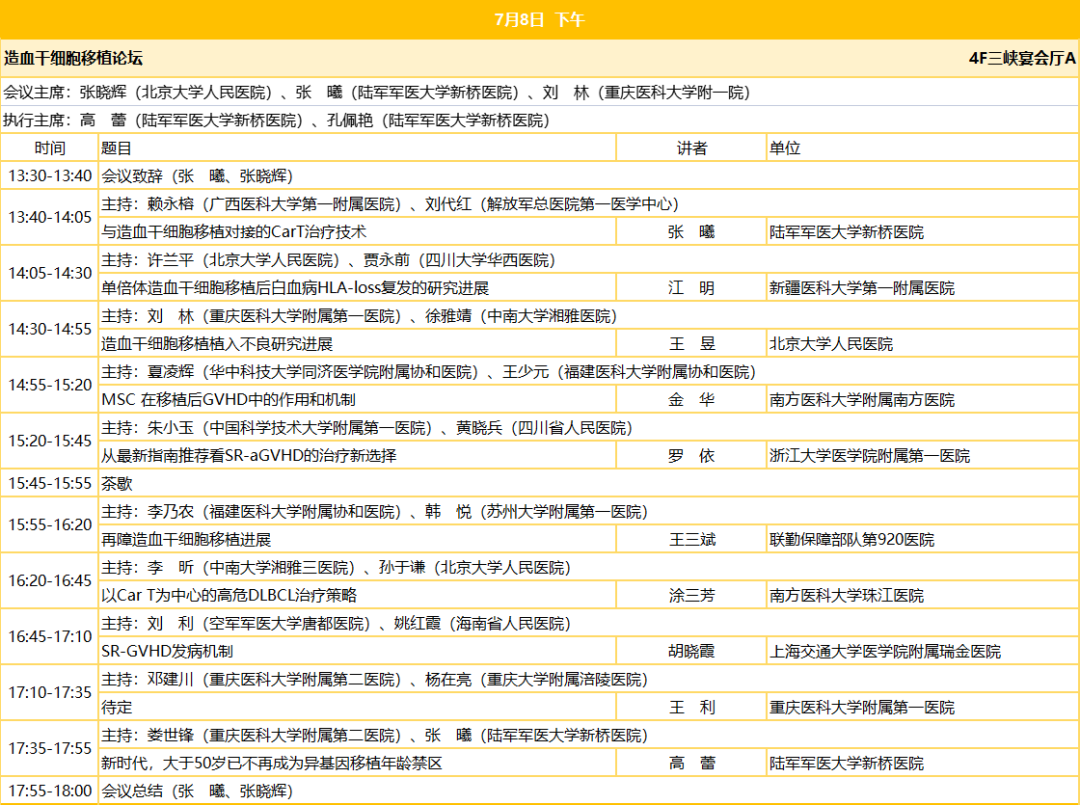Click speaker '张 曦' in the 13:40 row

(x=692, y=232)
